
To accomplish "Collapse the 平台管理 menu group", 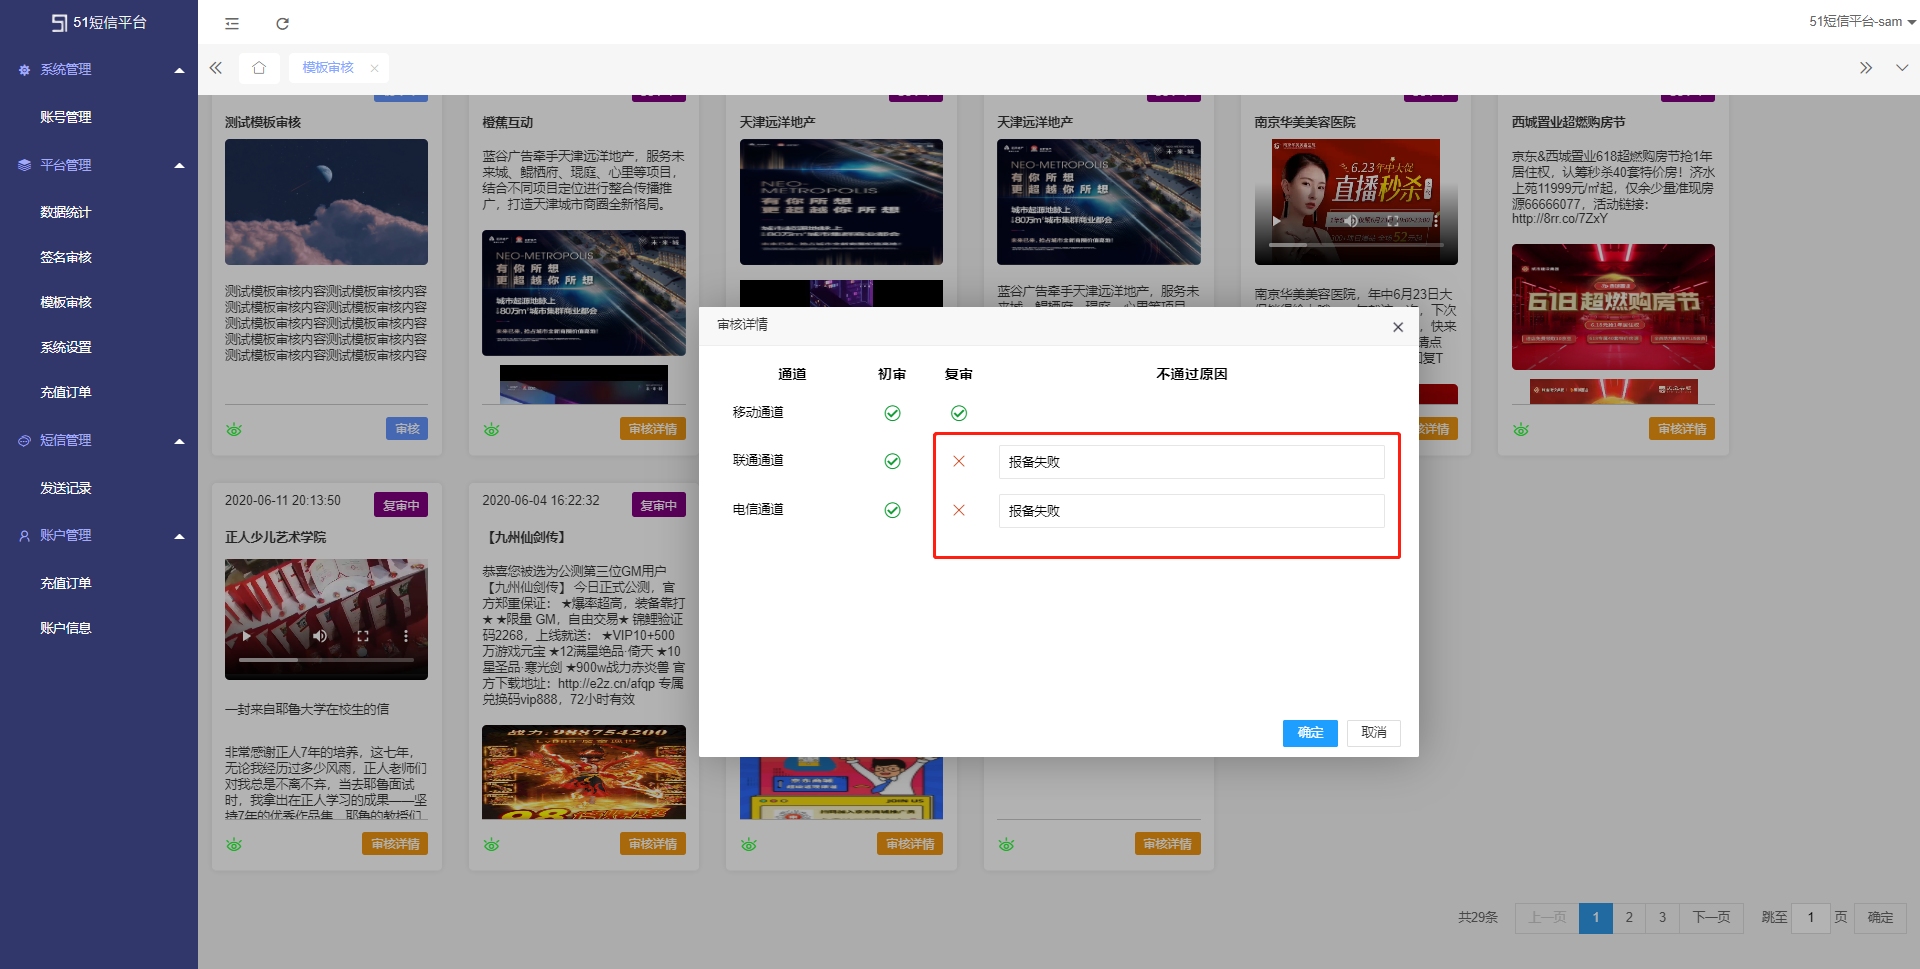I will click(x=99, y=165).
